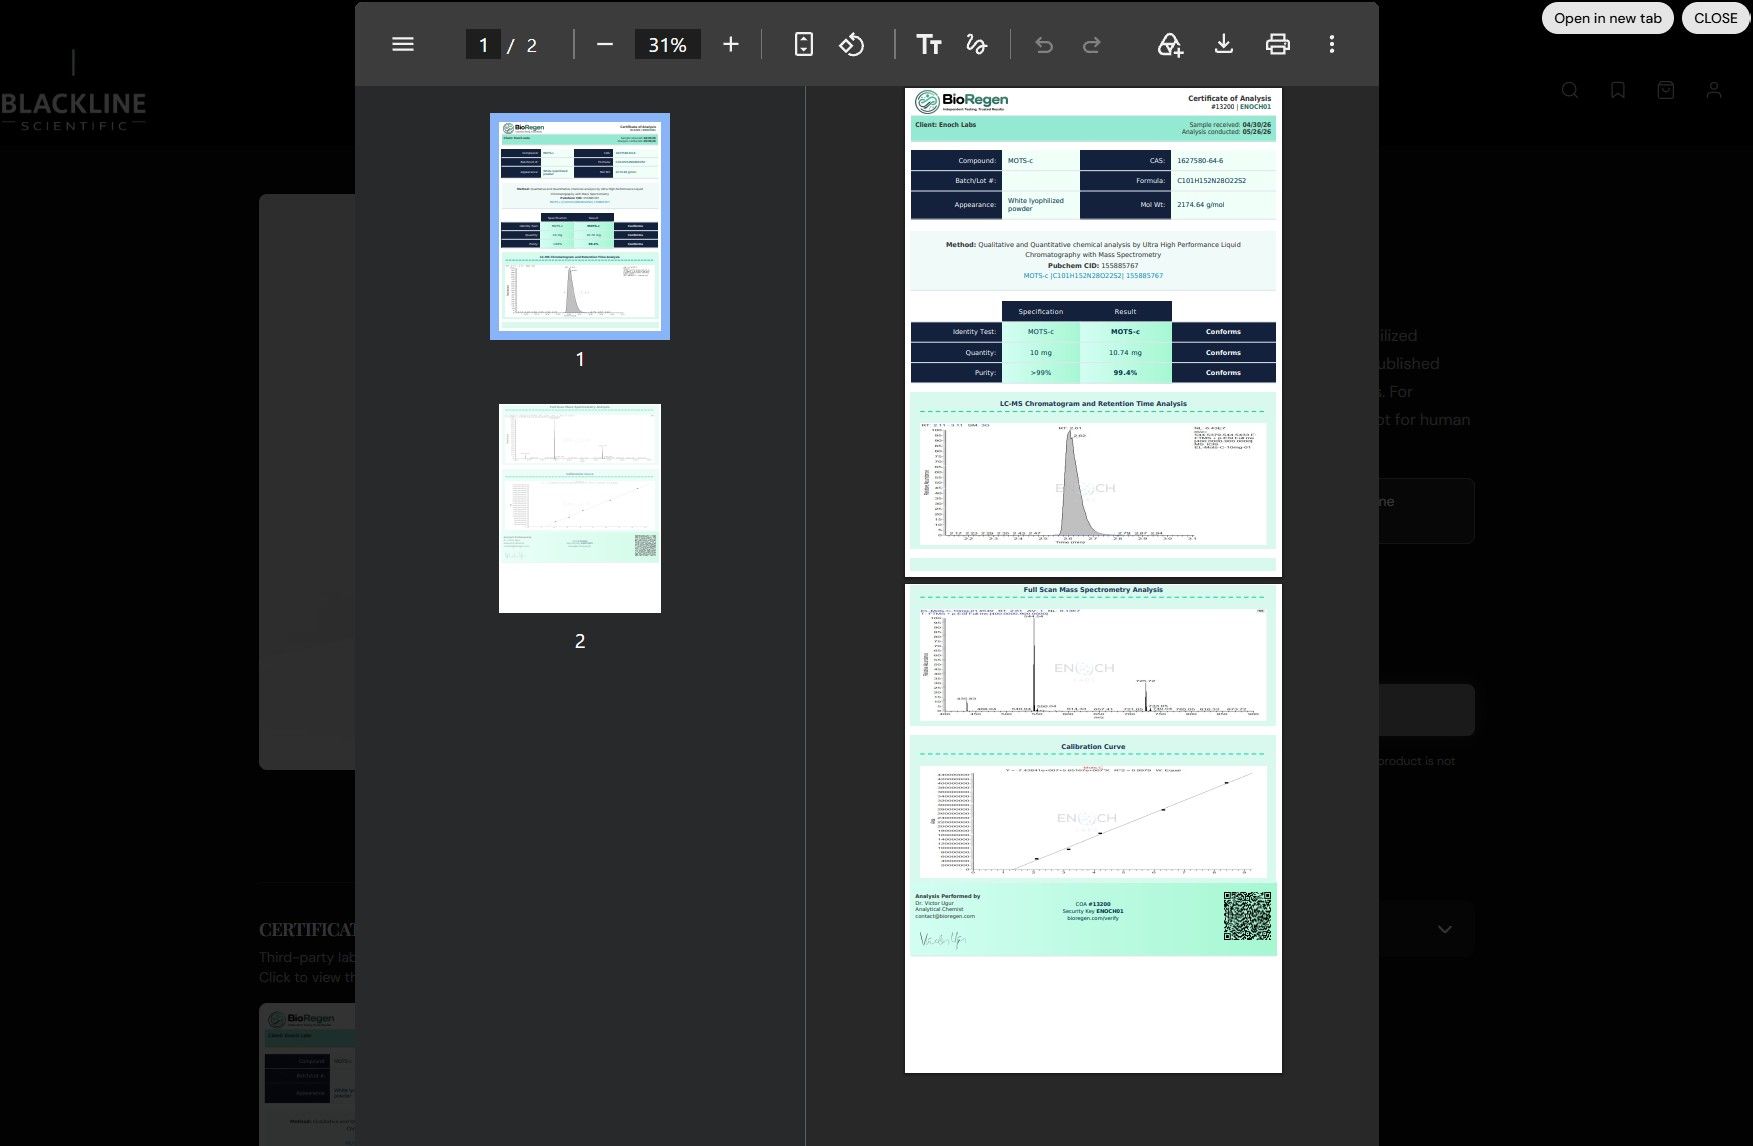Click the '10.74 mg' quantity result
Image resolution: width=1753 pixels, height=1146 pixels.
click(1125, 353)
